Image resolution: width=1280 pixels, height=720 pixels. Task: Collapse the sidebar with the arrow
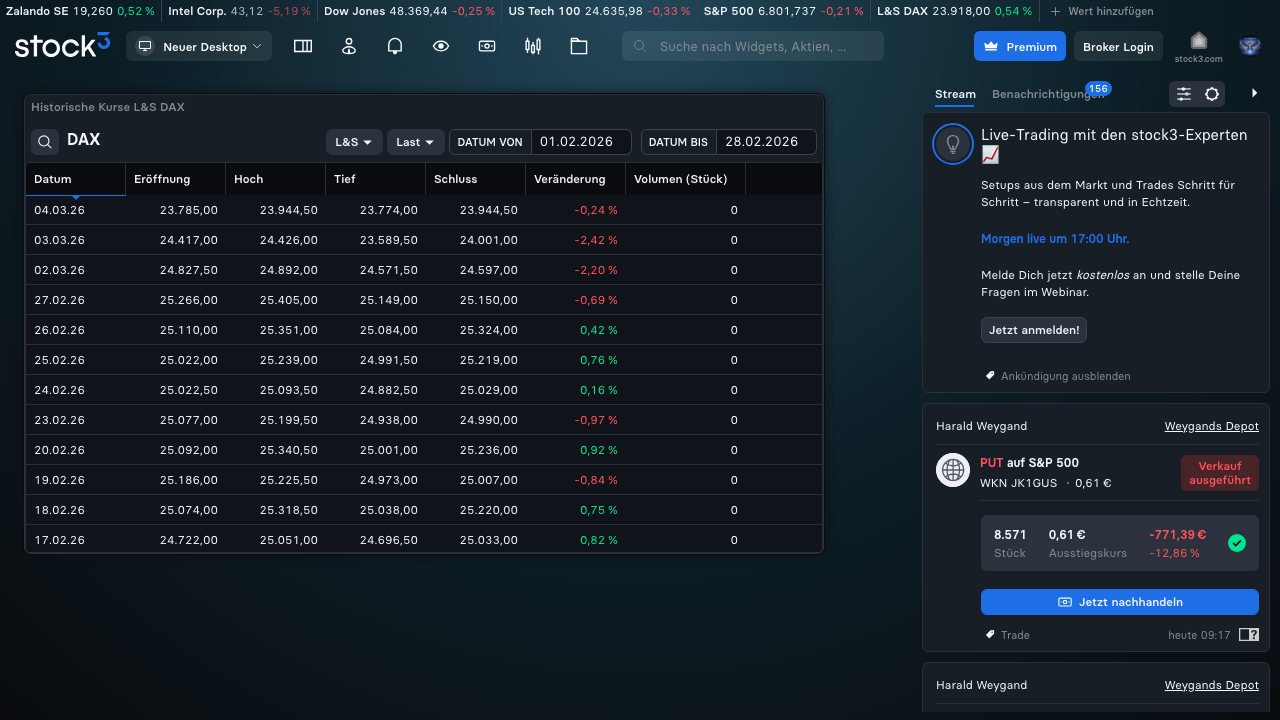pos(1255,93)
